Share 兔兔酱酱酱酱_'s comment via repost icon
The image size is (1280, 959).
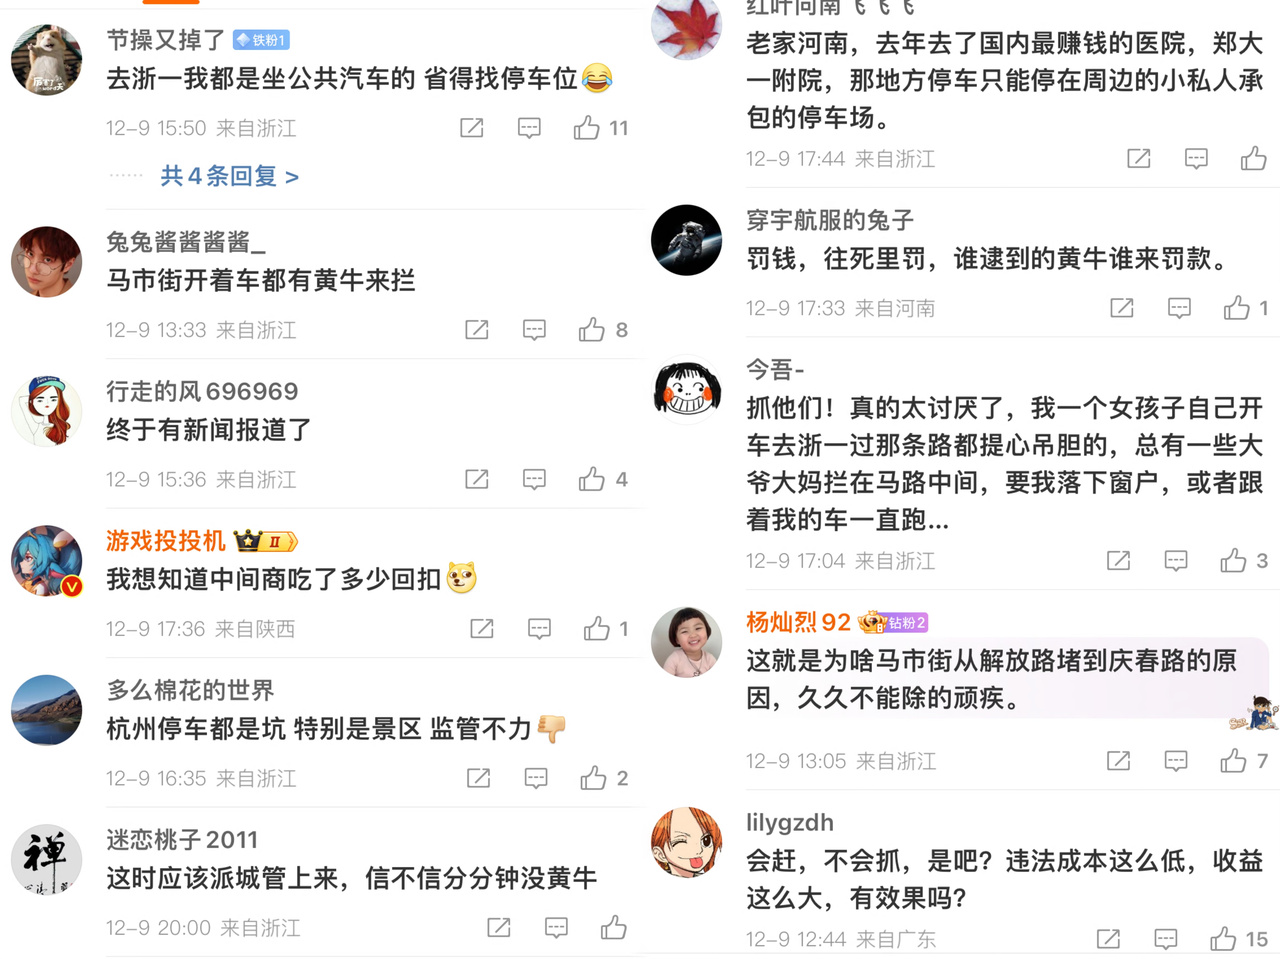click(477, 330)
